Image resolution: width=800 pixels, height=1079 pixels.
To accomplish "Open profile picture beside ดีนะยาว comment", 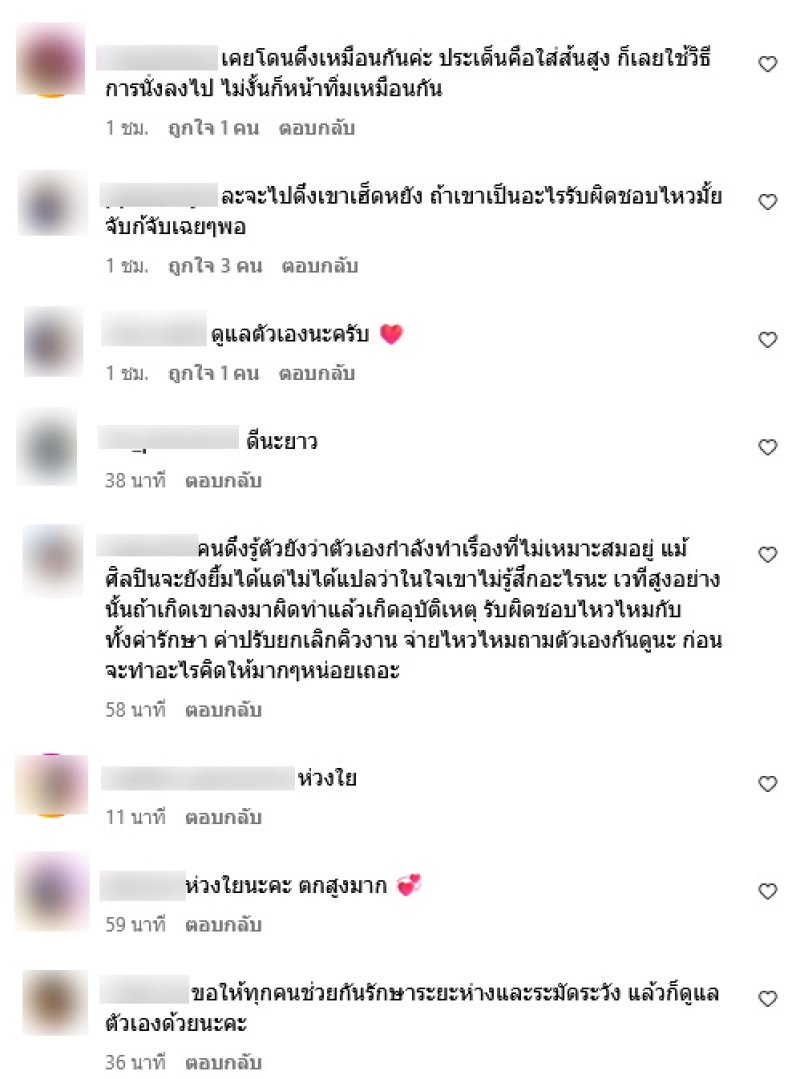I will point(47,447).
